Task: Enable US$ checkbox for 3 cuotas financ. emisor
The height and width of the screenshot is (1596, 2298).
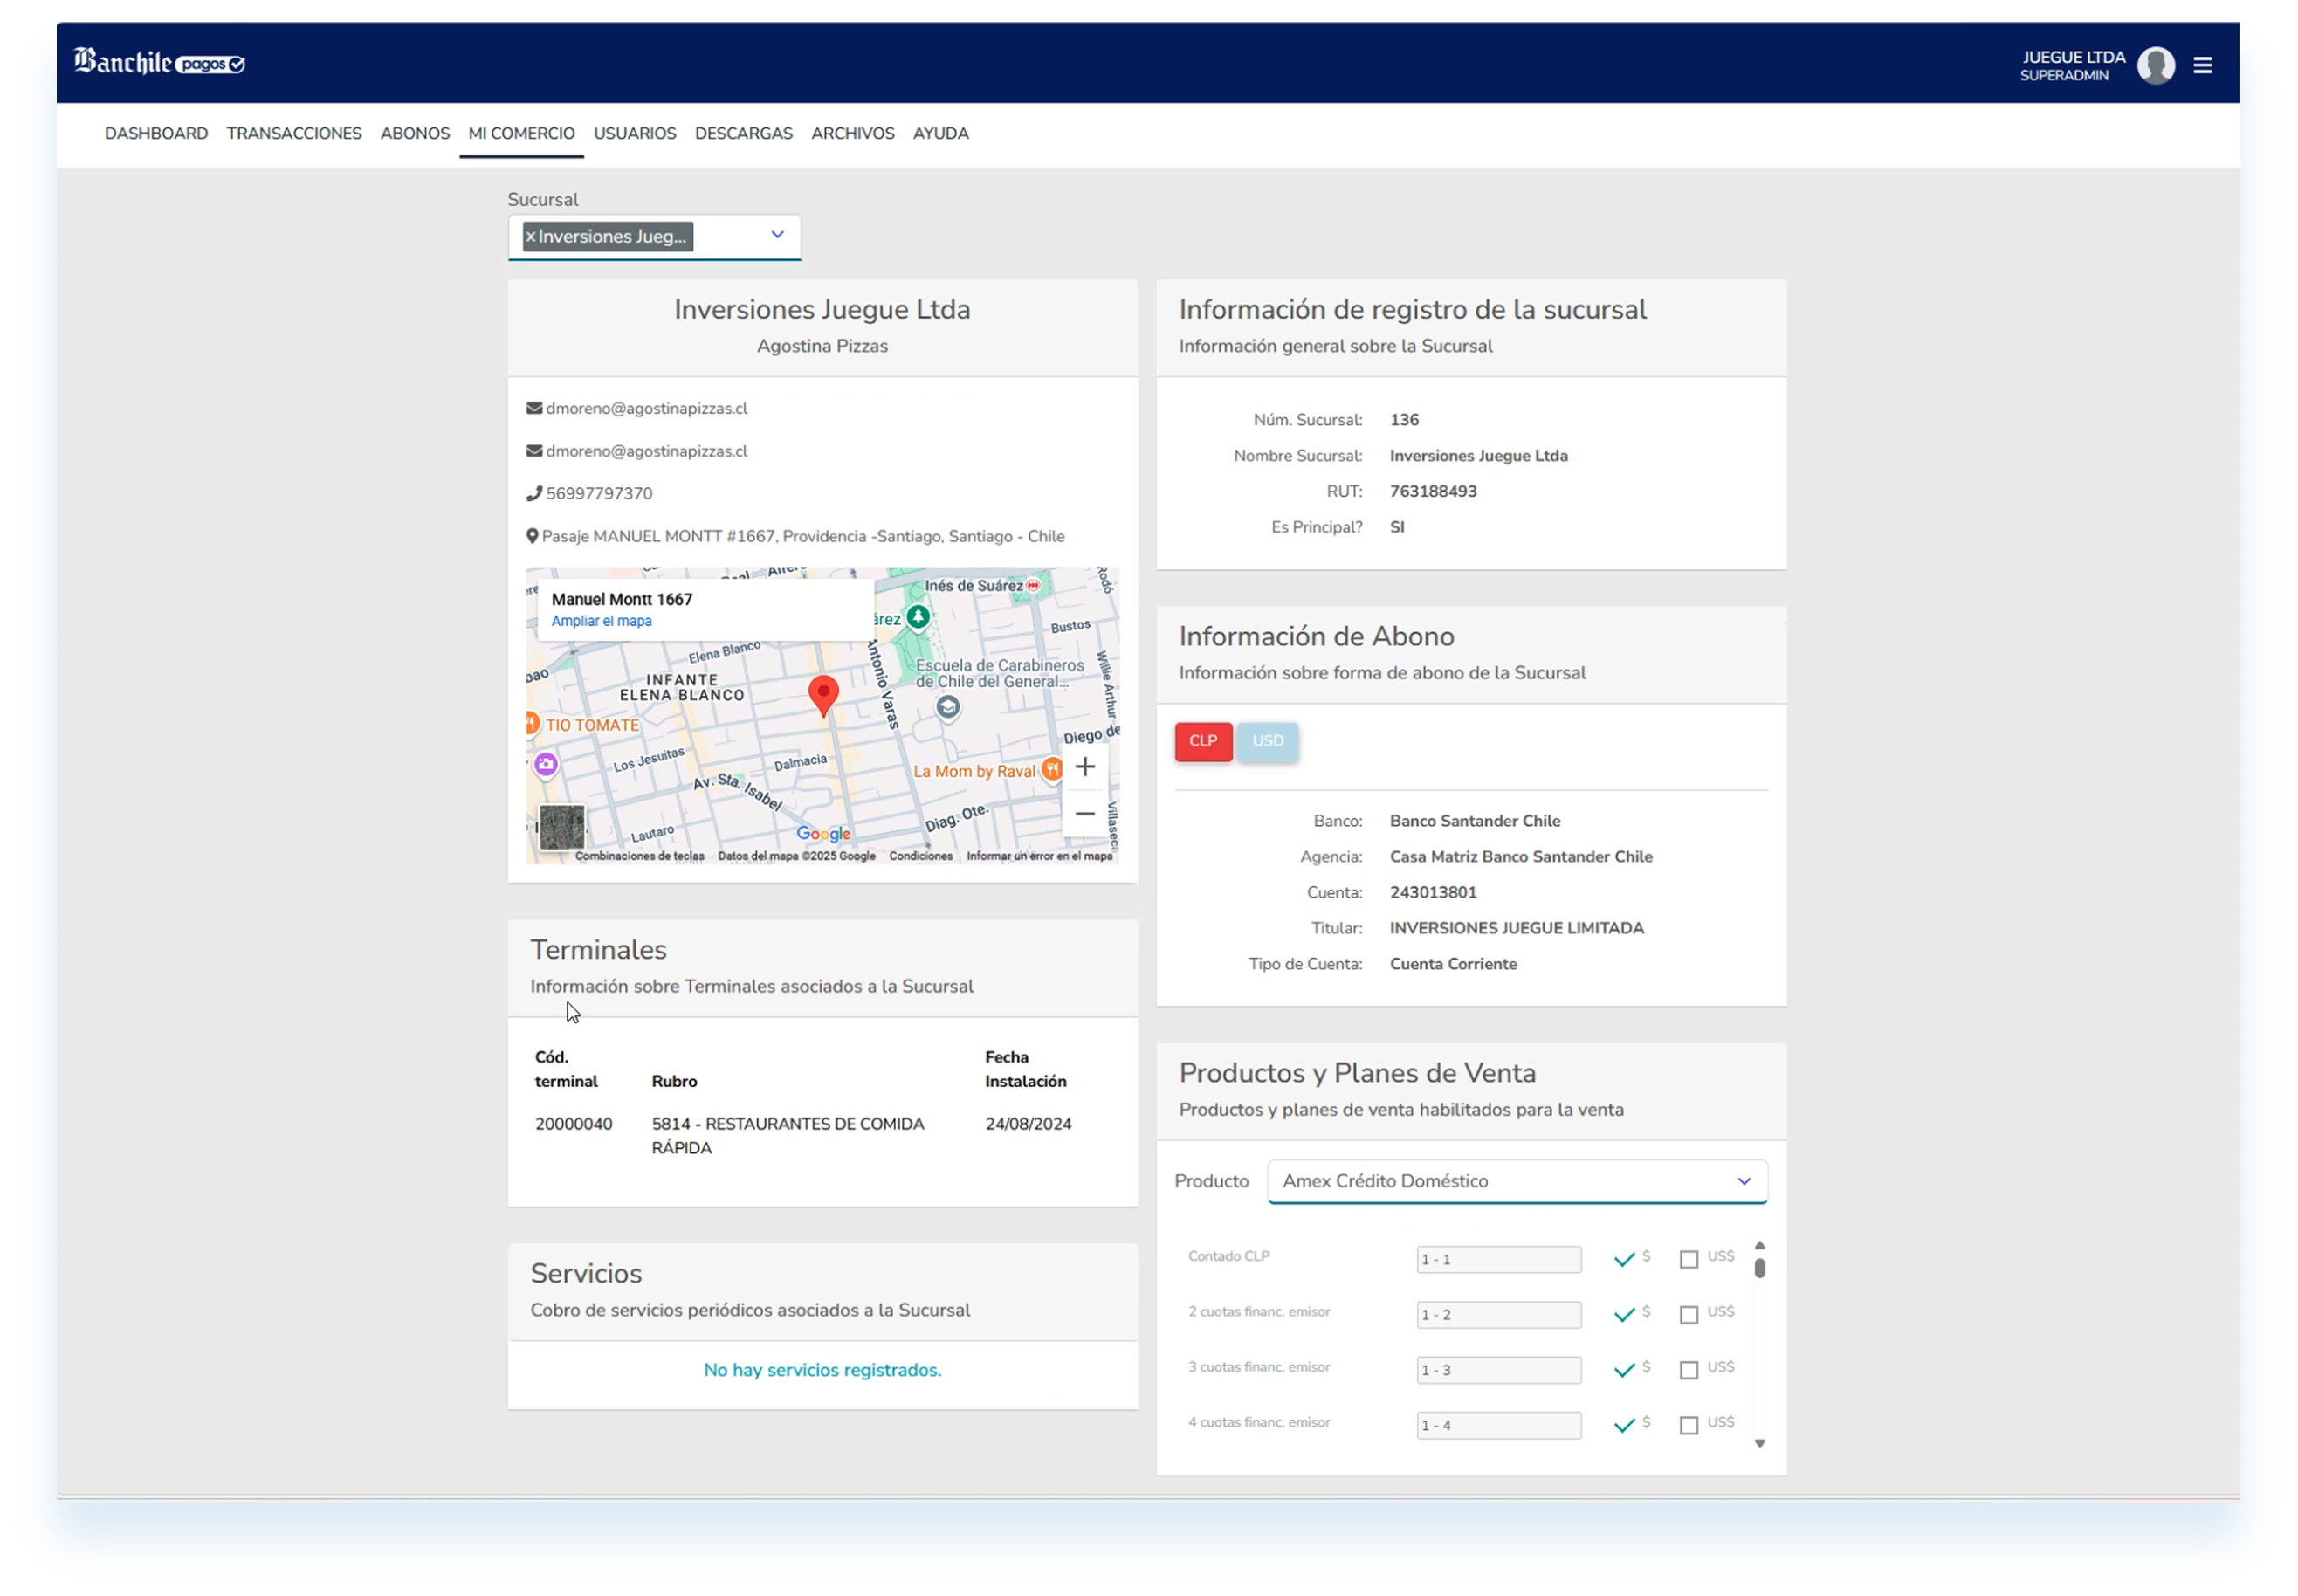Action: click(x=1688, y=1369)
